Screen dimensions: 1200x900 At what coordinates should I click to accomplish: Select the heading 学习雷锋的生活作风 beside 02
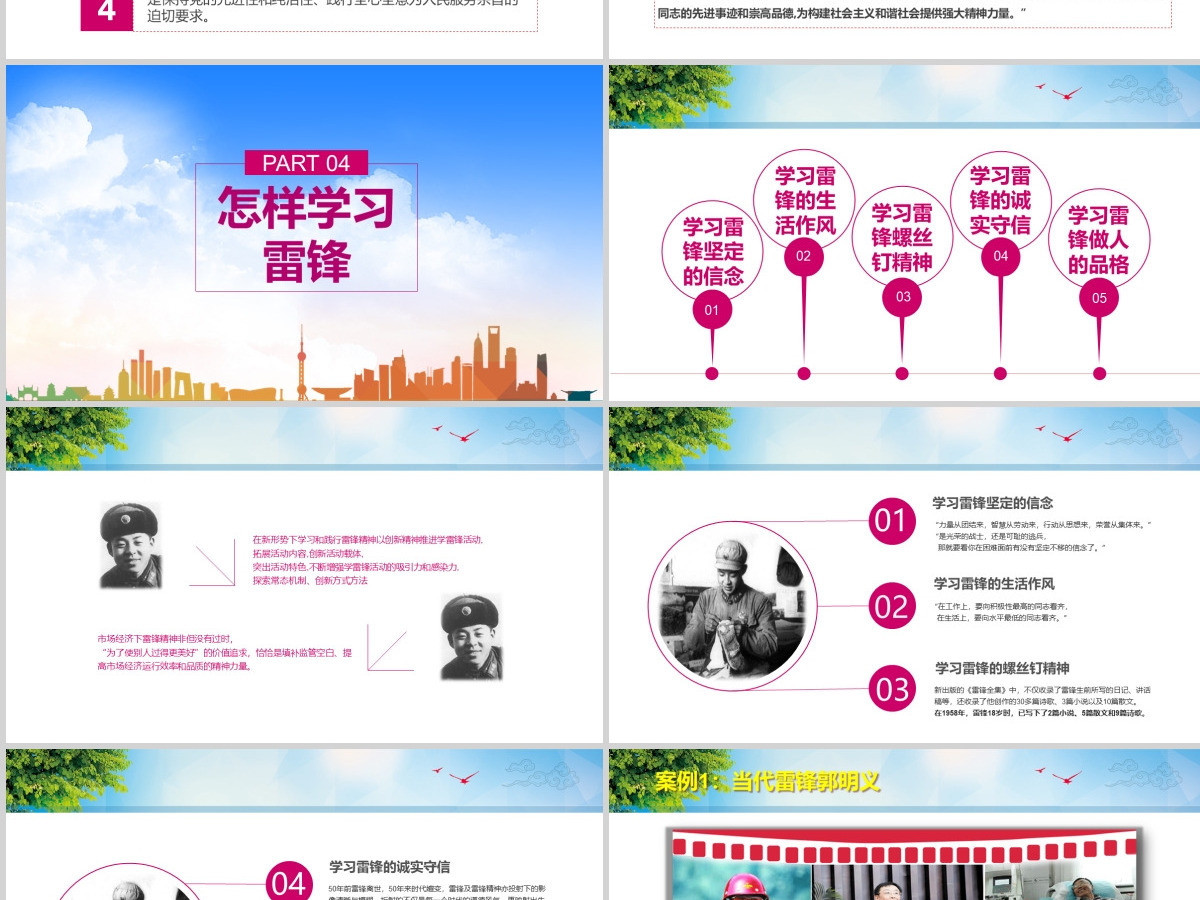click(994, 583)
